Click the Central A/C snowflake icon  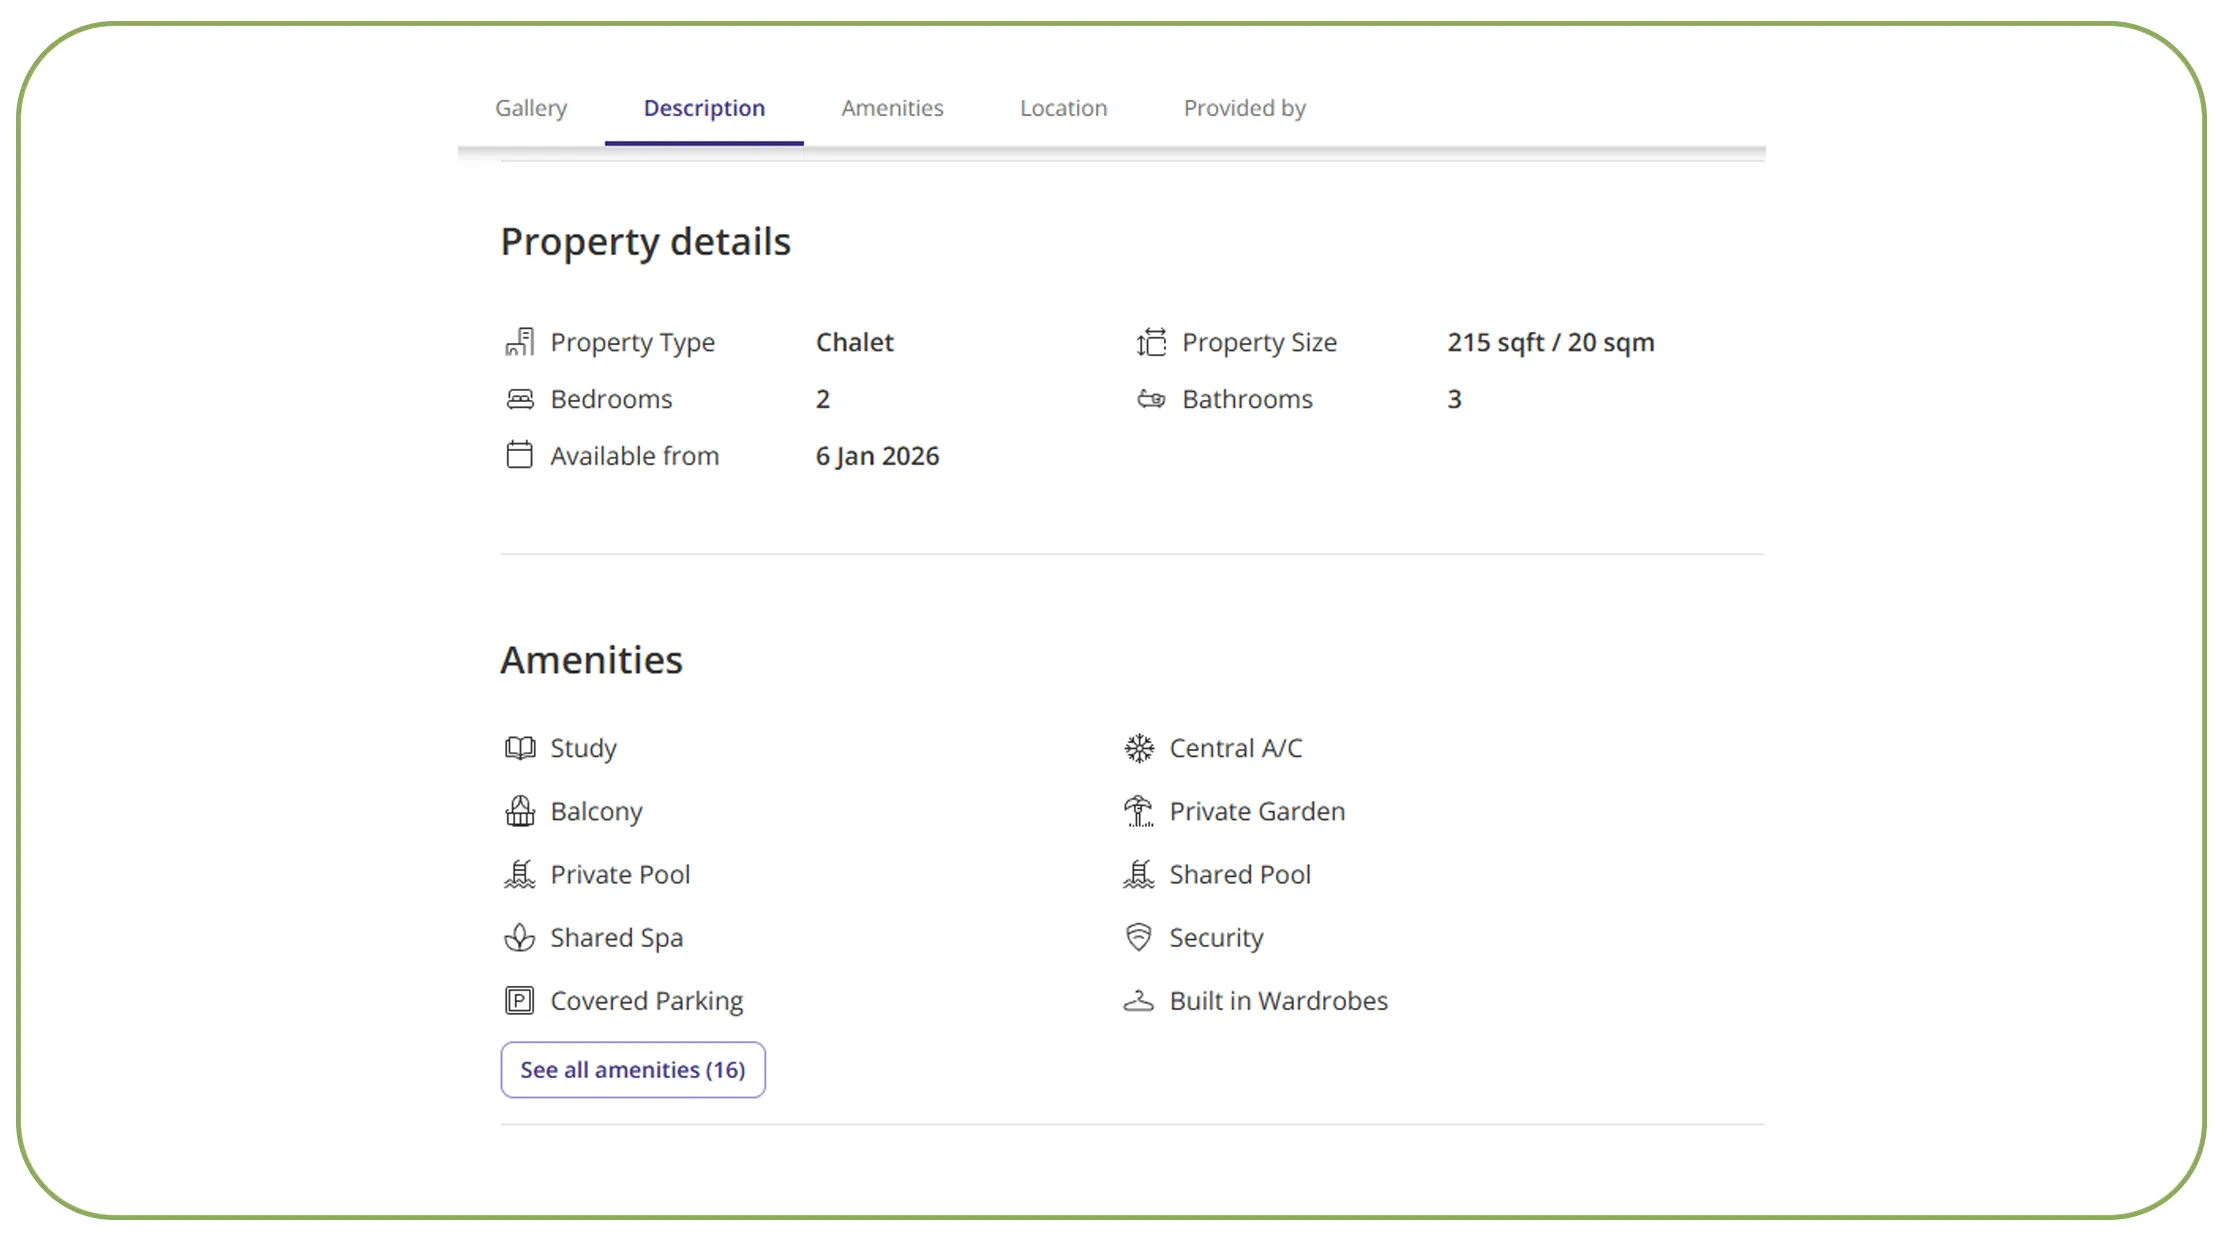pos(1138,747)
